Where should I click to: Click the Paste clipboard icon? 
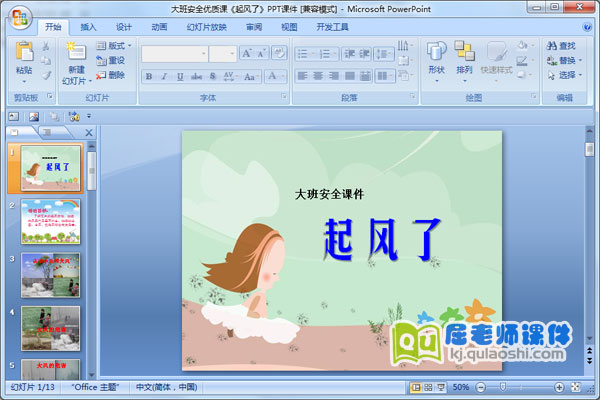[x=24, y=51]
